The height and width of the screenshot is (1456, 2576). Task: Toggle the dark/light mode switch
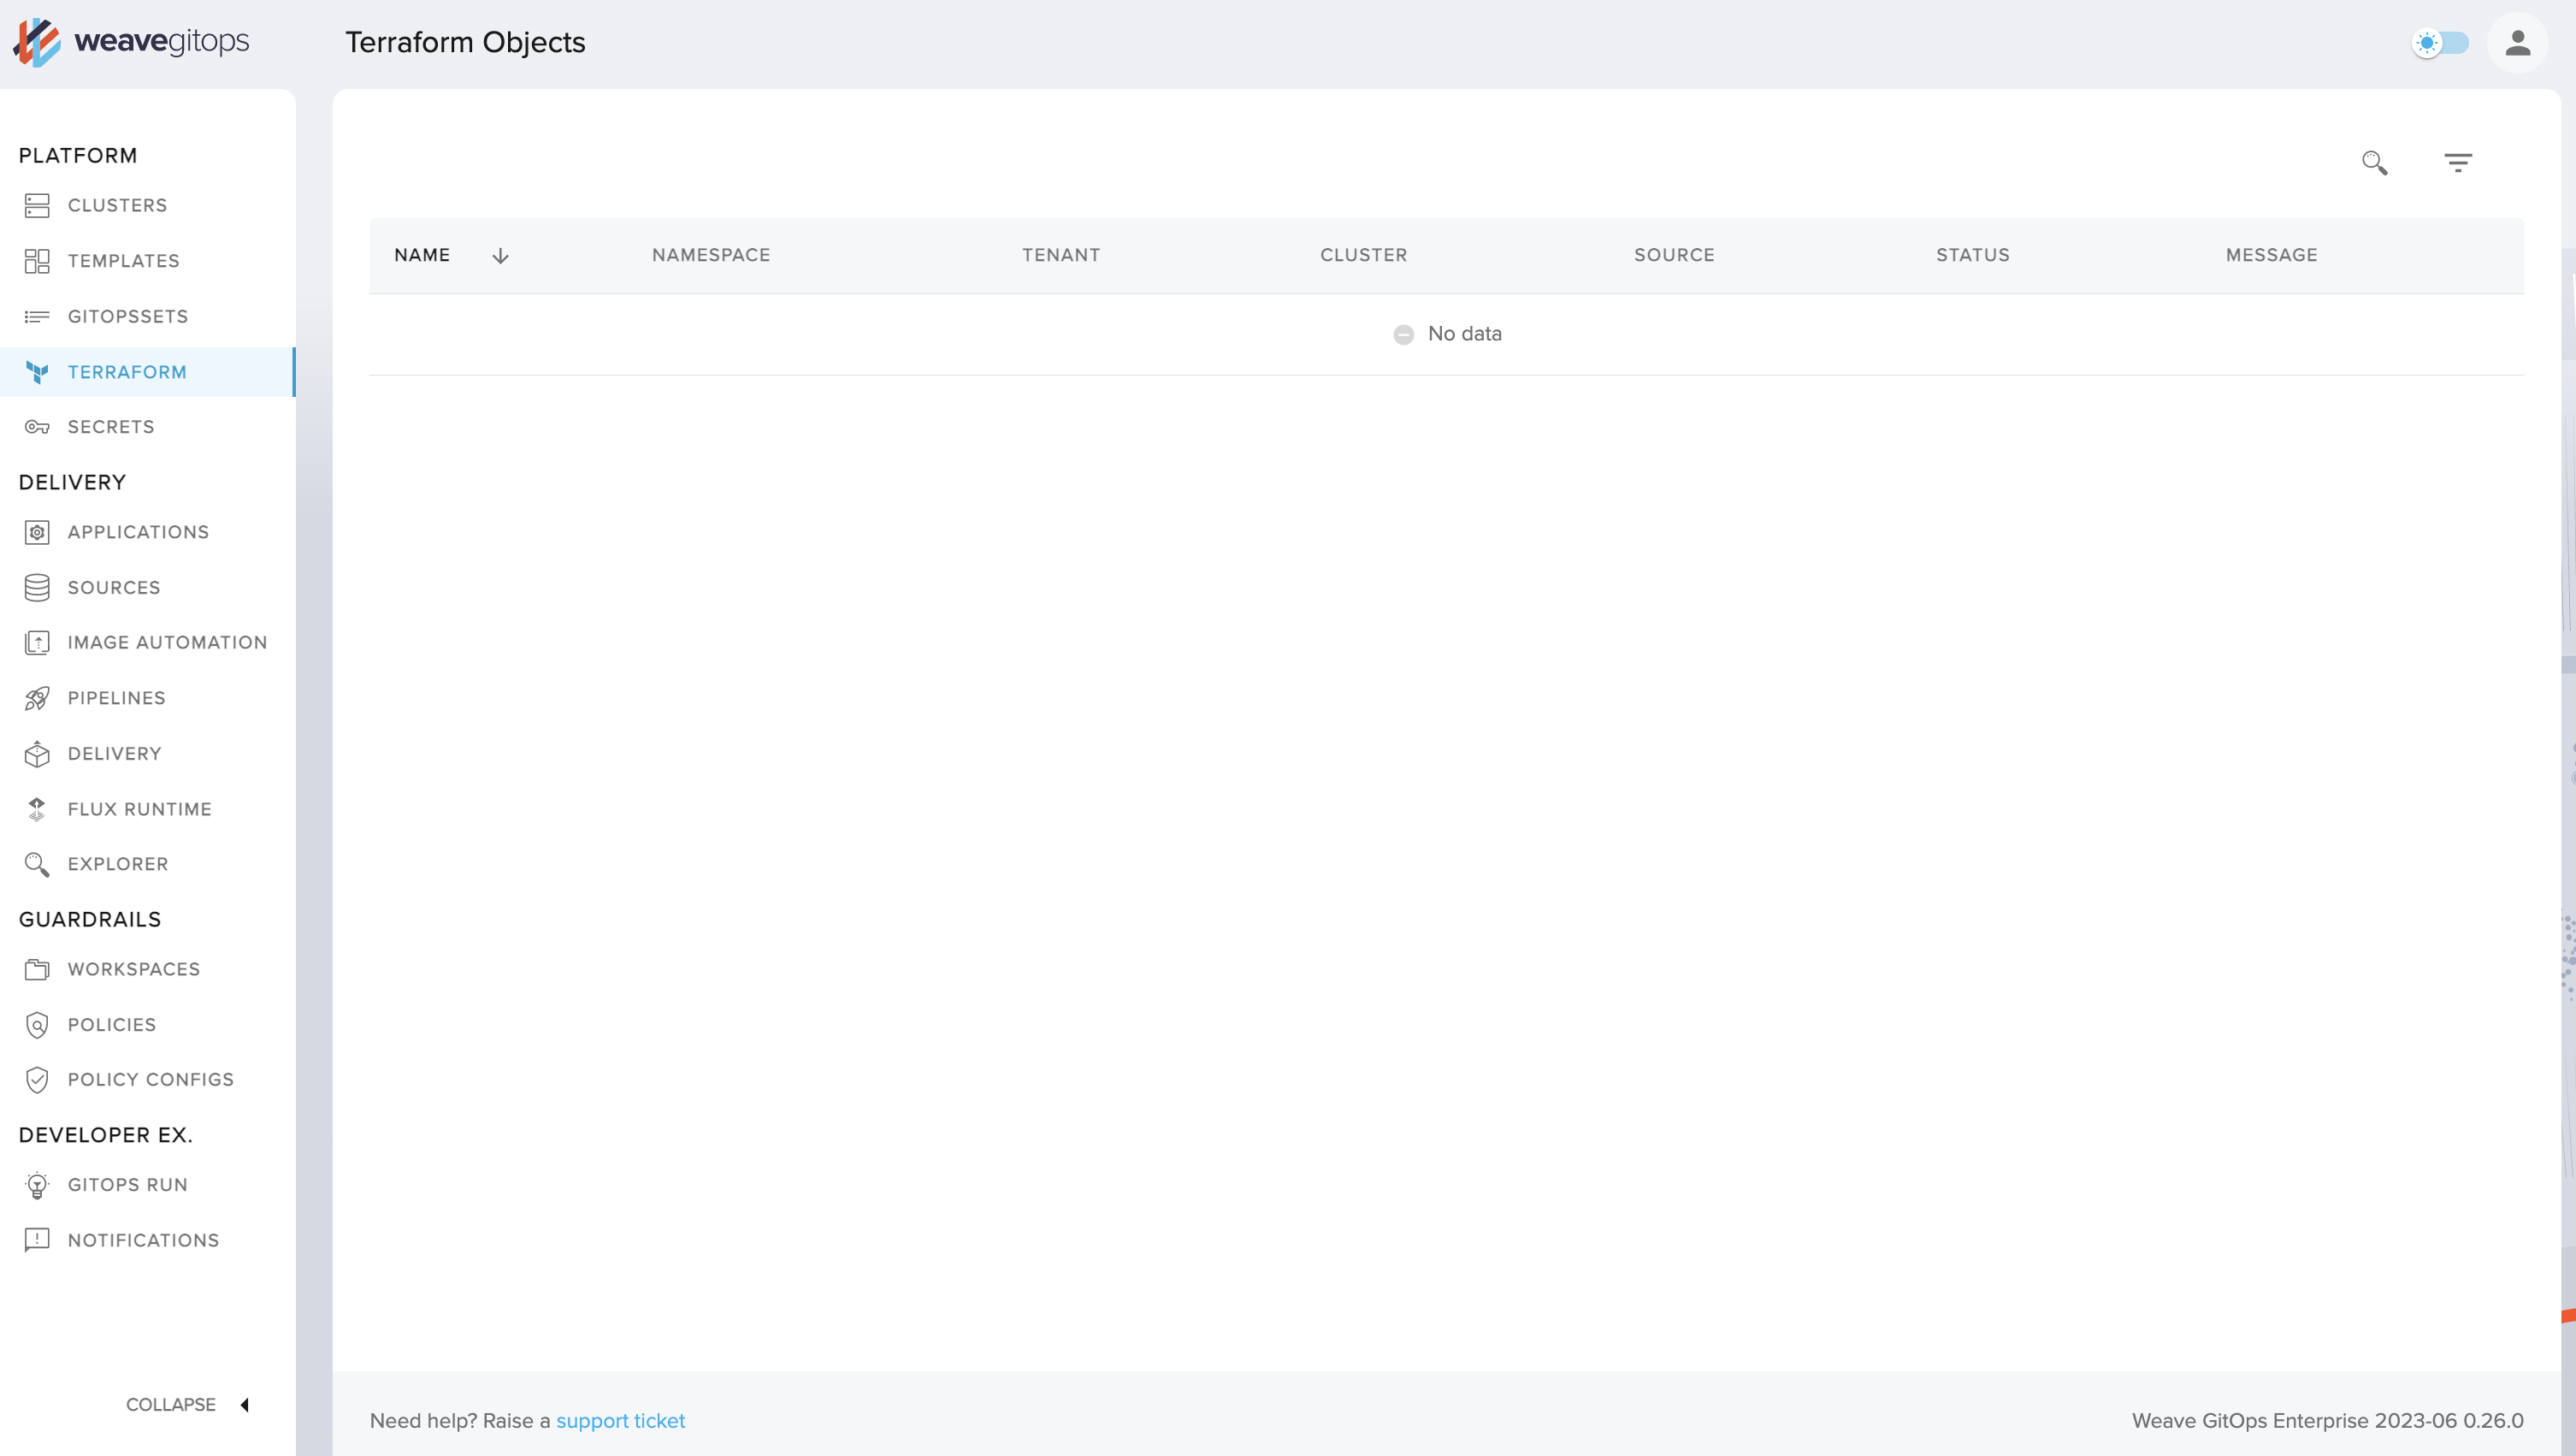click(2442, 41)
